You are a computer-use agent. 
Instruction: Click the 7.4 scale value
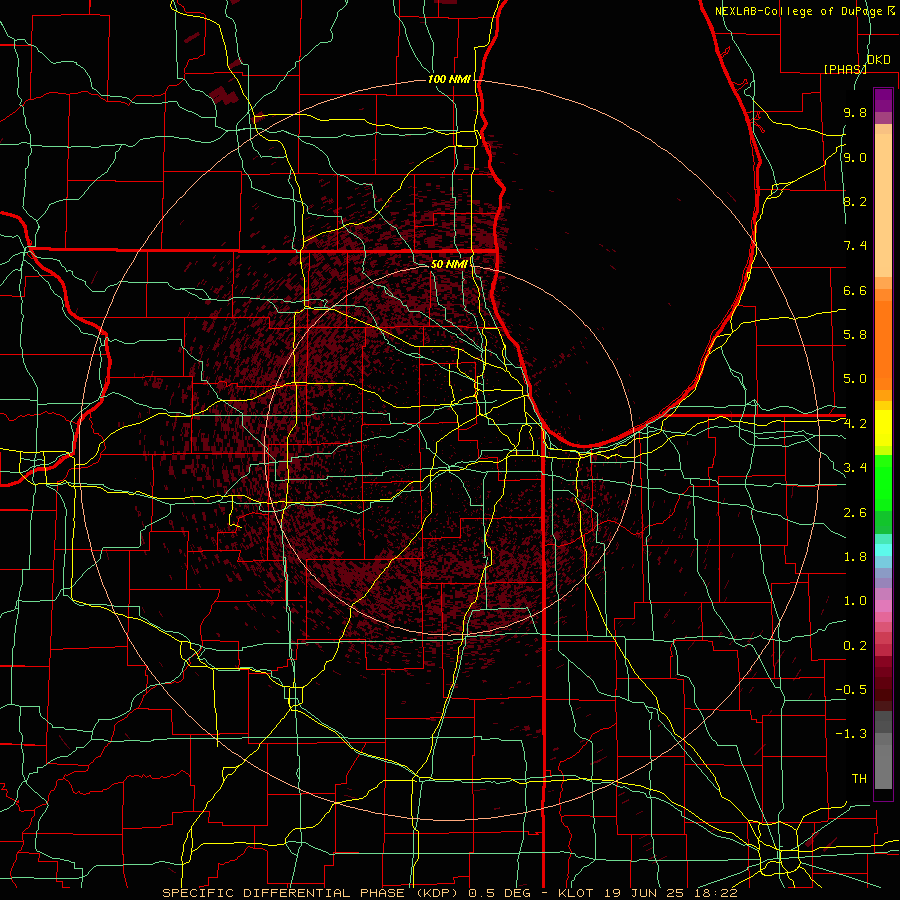(855, 246)
